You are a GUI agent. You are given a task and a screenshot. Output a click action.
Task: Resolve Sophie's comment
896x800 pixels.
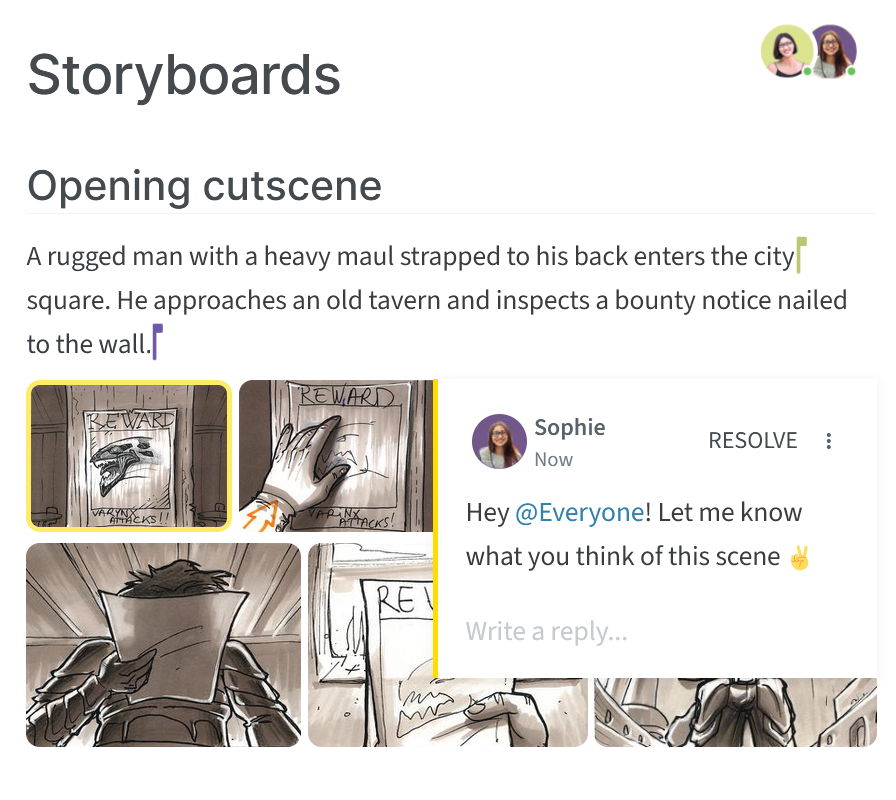point(753,441)
